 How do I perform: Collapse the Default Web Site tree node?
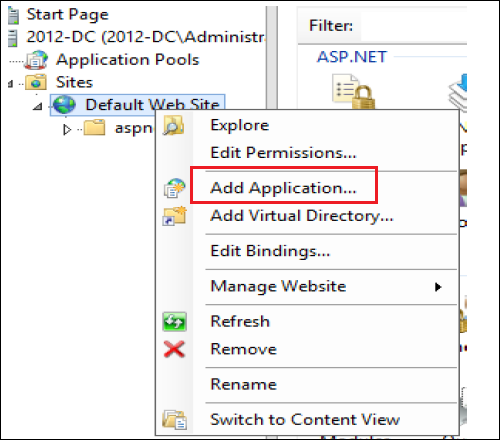tap(38, 107)
